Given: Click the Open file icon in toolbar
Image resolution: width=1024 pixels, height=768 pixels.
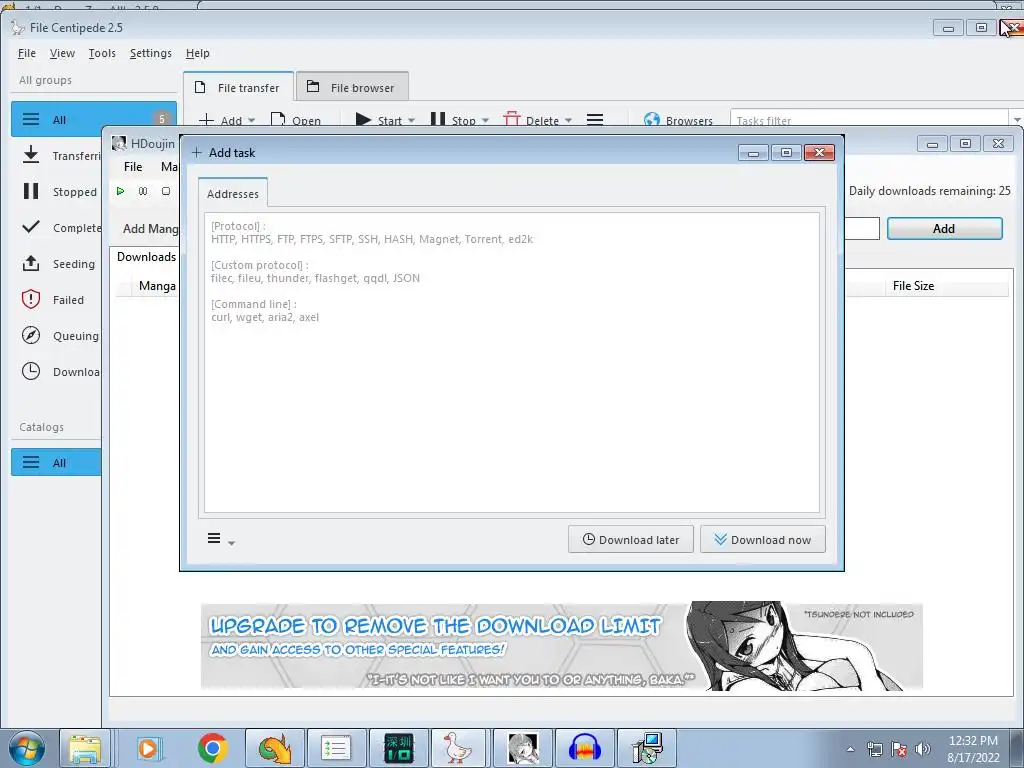Looking at the screenshot, I should click(x=278, y=120).
